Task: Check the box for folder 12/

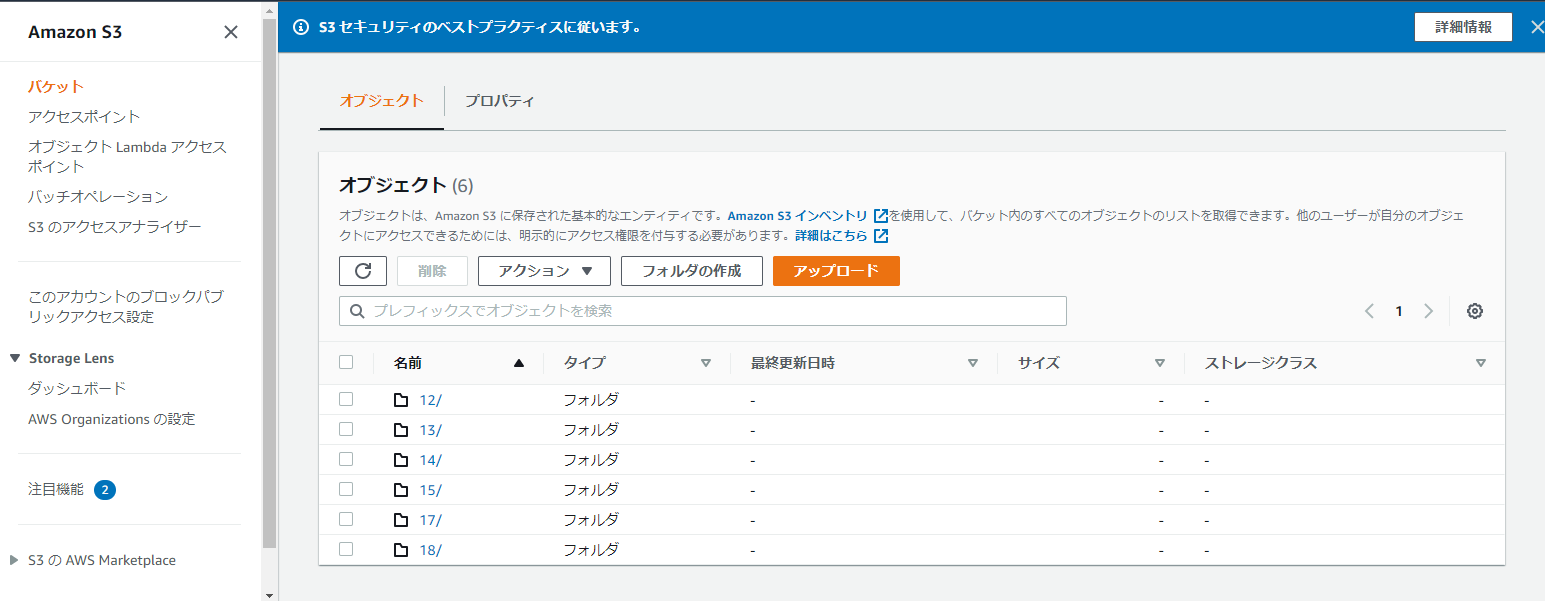Action: (346, 399)
